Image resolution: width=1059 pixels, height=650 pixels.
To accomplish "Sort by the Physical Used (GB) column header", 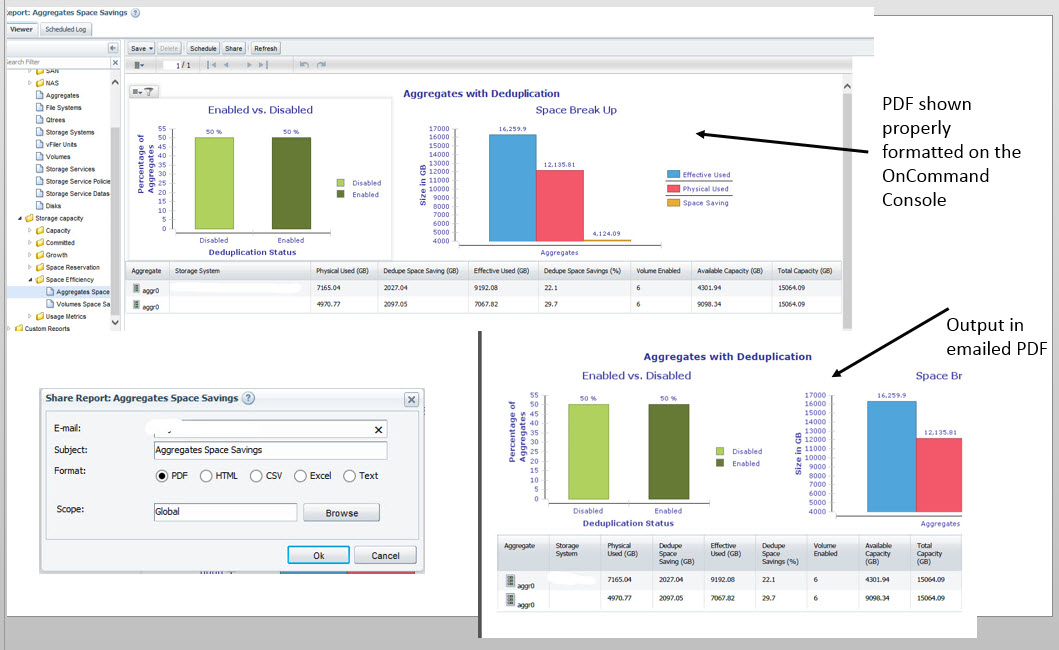I will click(342, 271).
